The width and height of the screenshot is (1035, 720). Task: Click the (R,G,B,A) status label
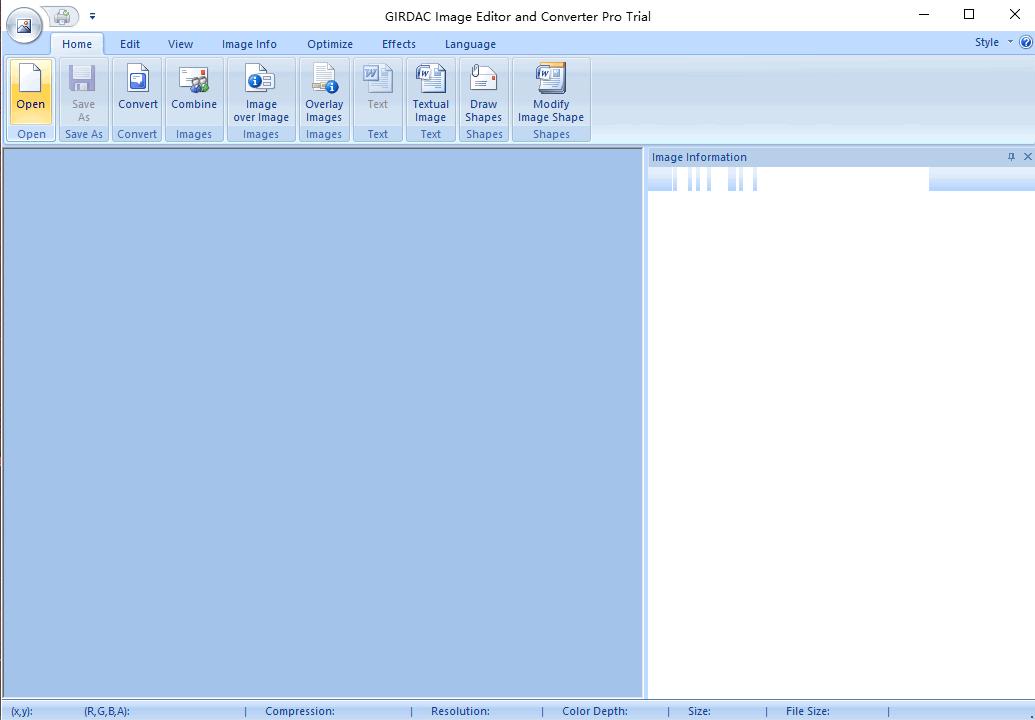(x=107, y=711)
